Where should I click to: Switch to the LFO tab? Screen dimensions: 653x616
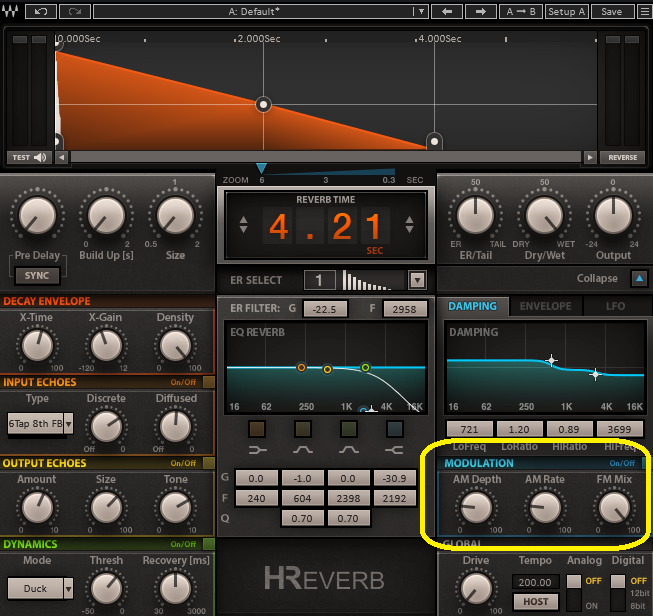click(615, 306)
